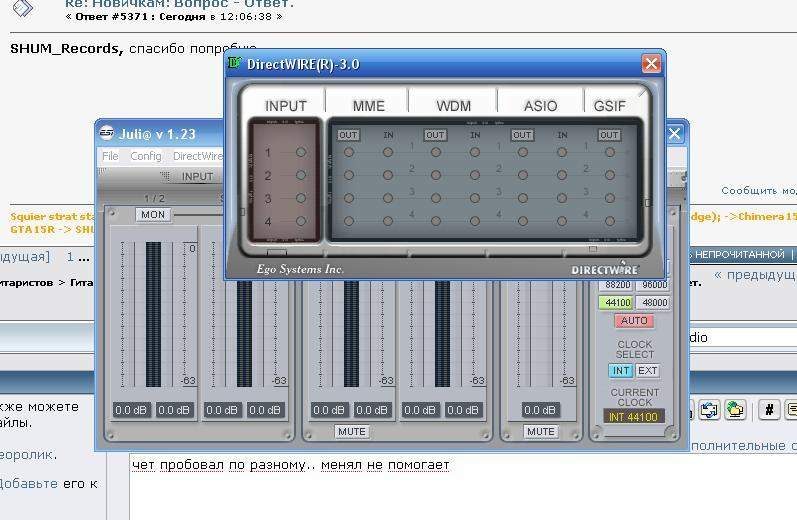Click the hash symbol editor toolbar icon
This screenshot has width=797, height=520.
click(x=769, y=409)
